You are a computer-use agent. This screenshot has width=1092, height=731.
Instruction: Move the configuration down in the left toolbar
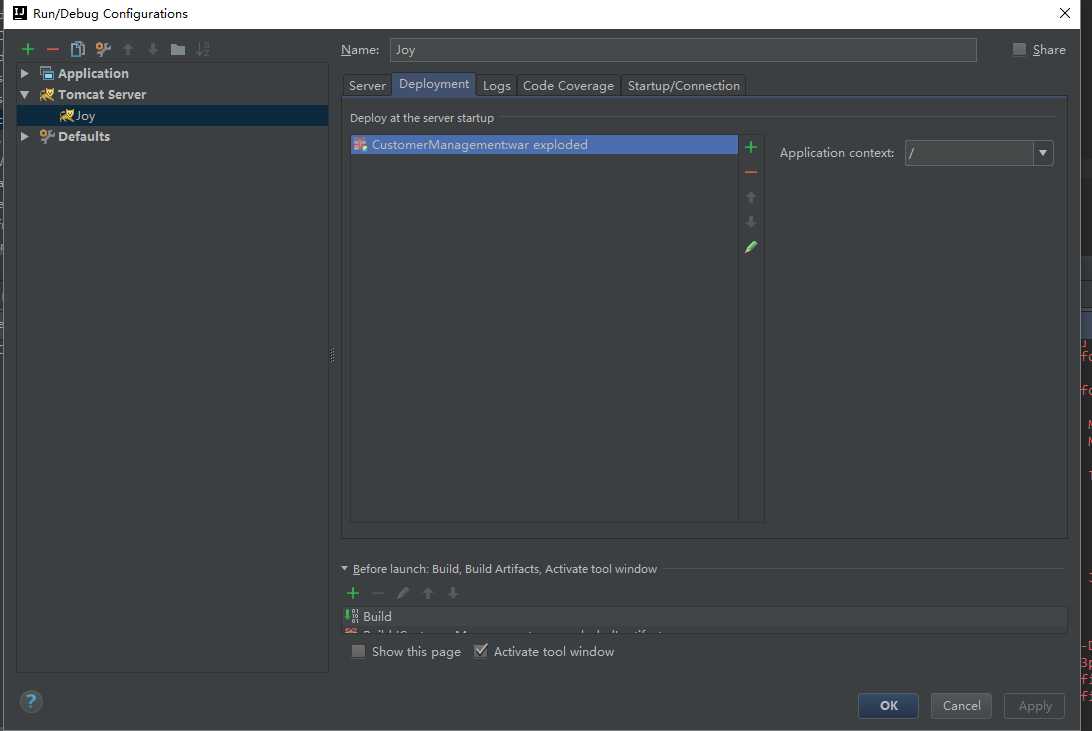[153, 49]
